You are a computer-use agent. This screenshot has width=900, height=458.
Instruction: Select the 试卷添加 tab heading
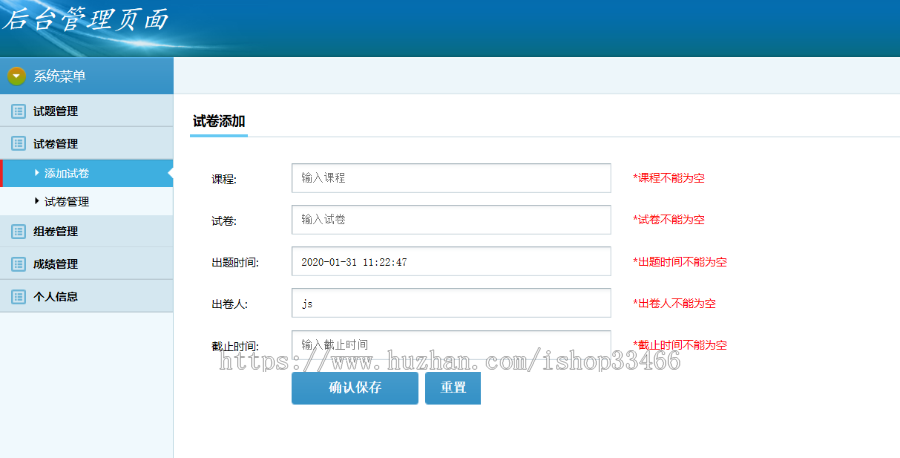(219, 121)
